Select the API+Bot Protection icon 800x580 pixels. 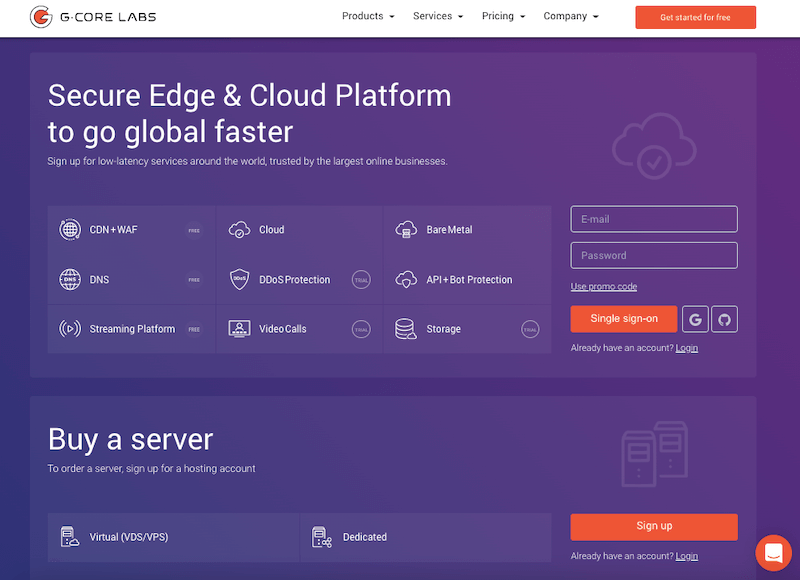(x=407, y=280)
